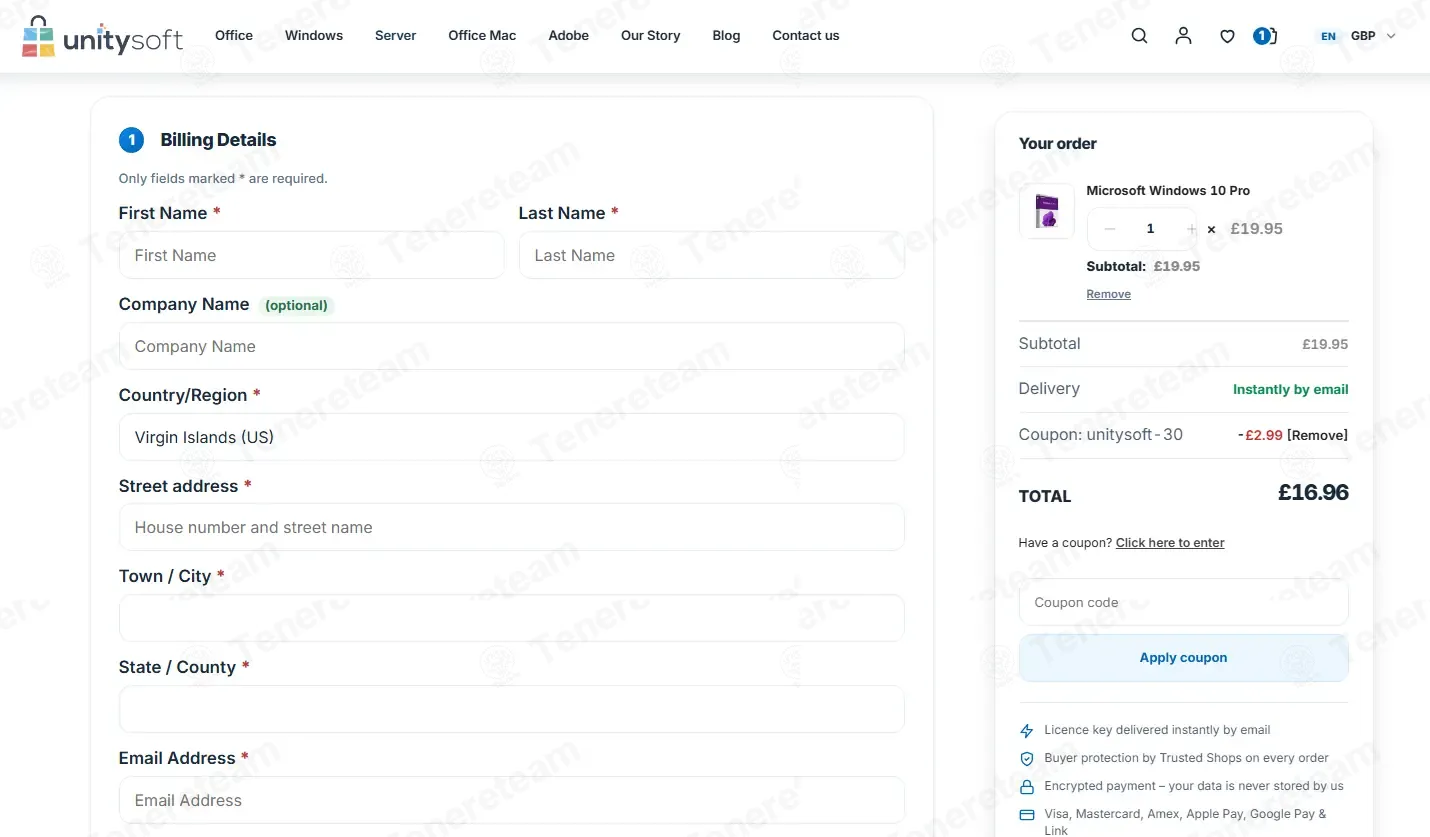Open the Adobe menu

[569, 35]
